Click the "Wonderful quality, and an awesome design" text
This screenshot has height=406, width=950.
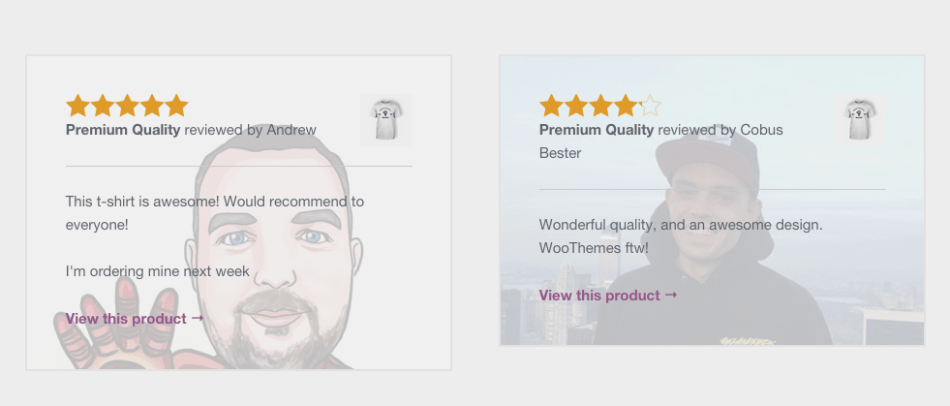point(680,225)
